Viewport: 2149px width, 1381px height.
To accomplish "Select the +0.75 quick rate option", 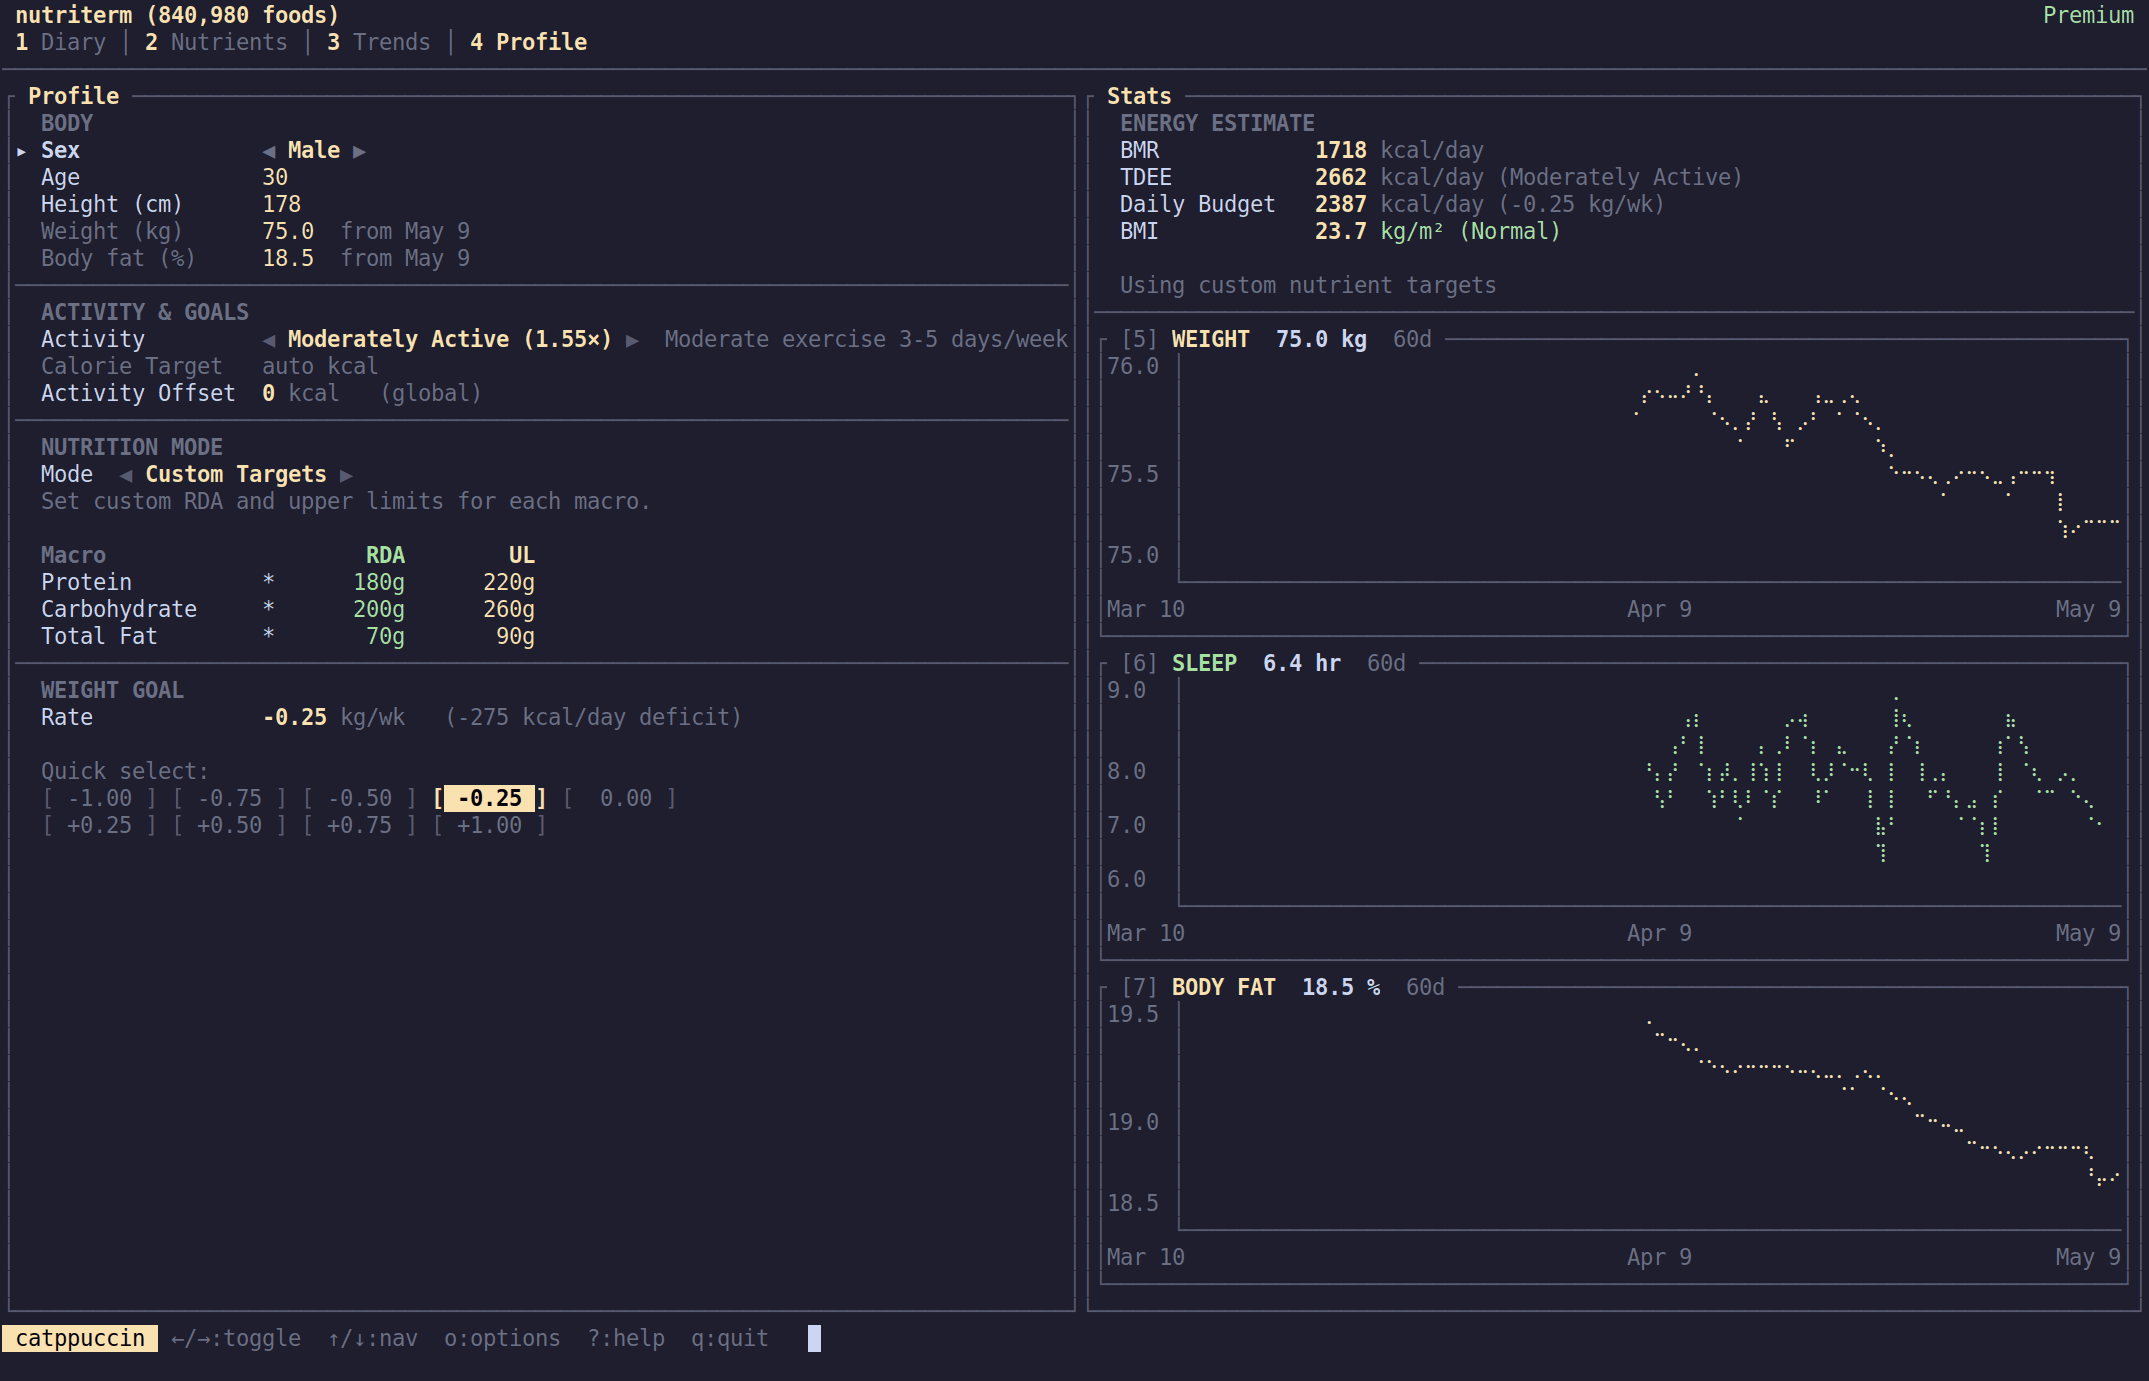I will pyautogui.click(x=360, y=825).
